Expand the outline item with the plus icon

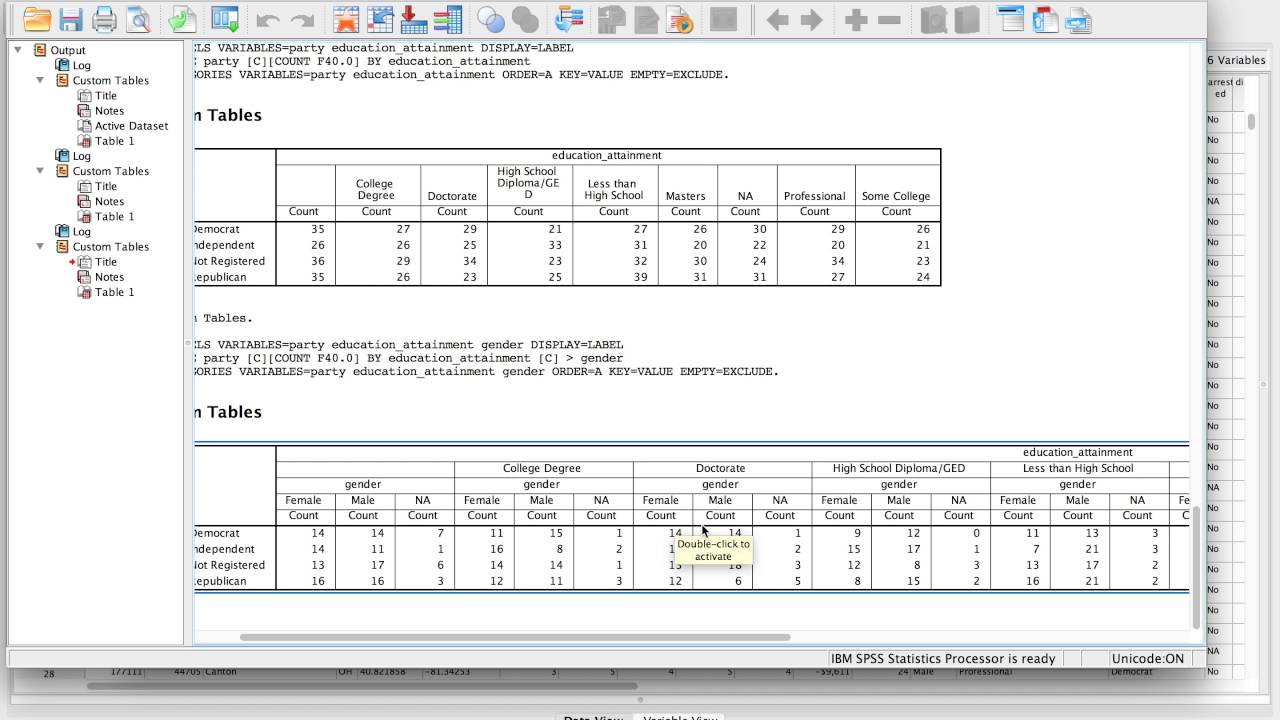pos(856,20)
